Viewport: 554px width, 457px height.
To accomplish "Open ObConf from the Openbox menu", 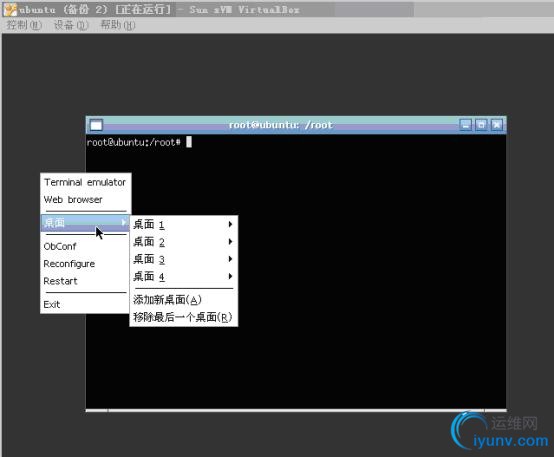I will (85, 246).
